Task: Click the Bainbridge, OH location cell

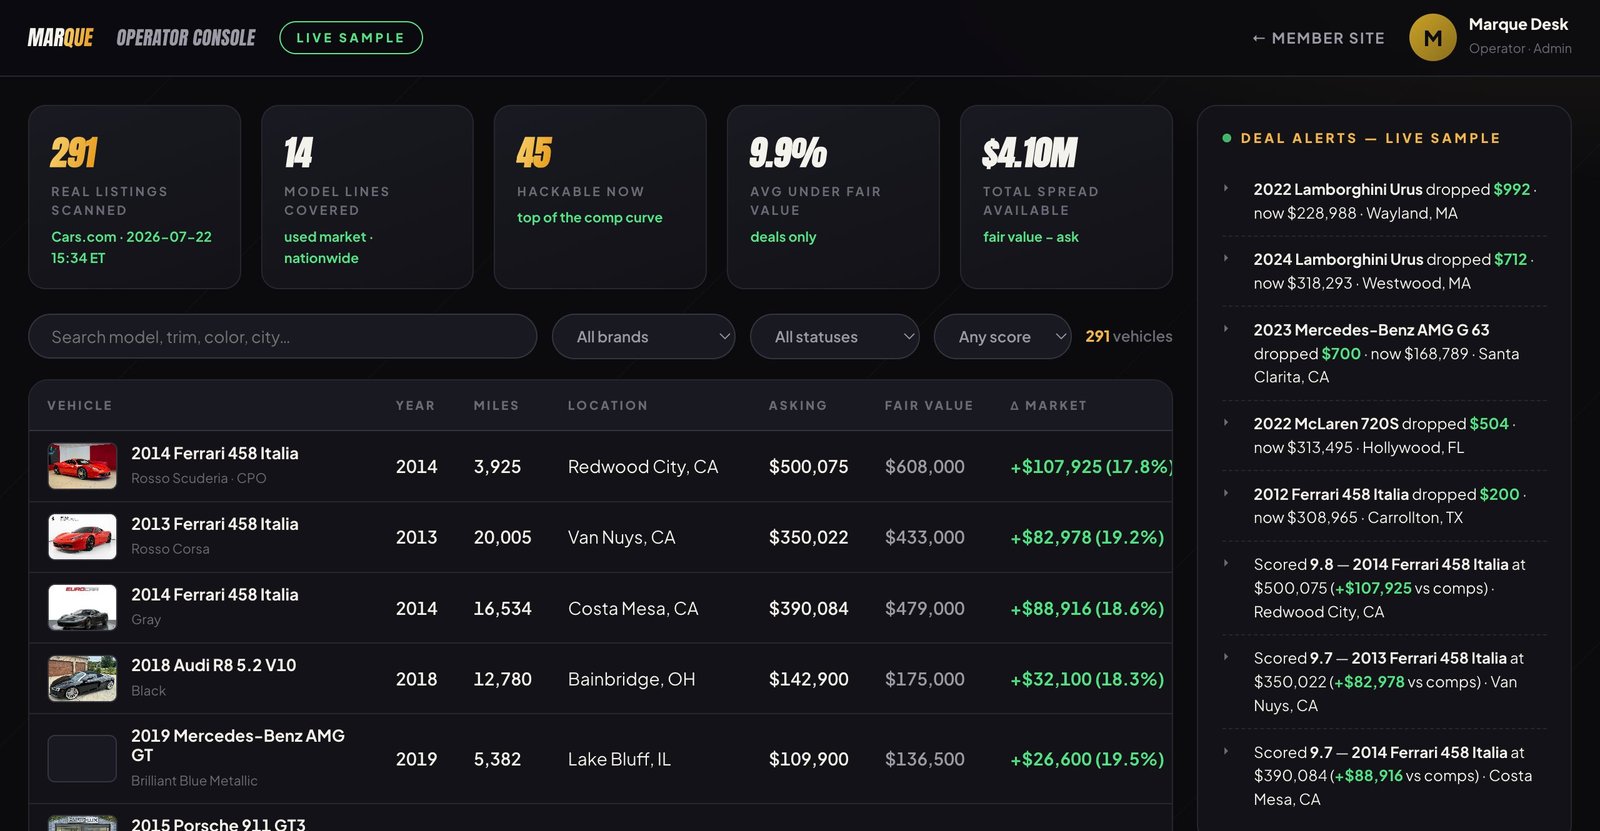Action: coord(632,680)
